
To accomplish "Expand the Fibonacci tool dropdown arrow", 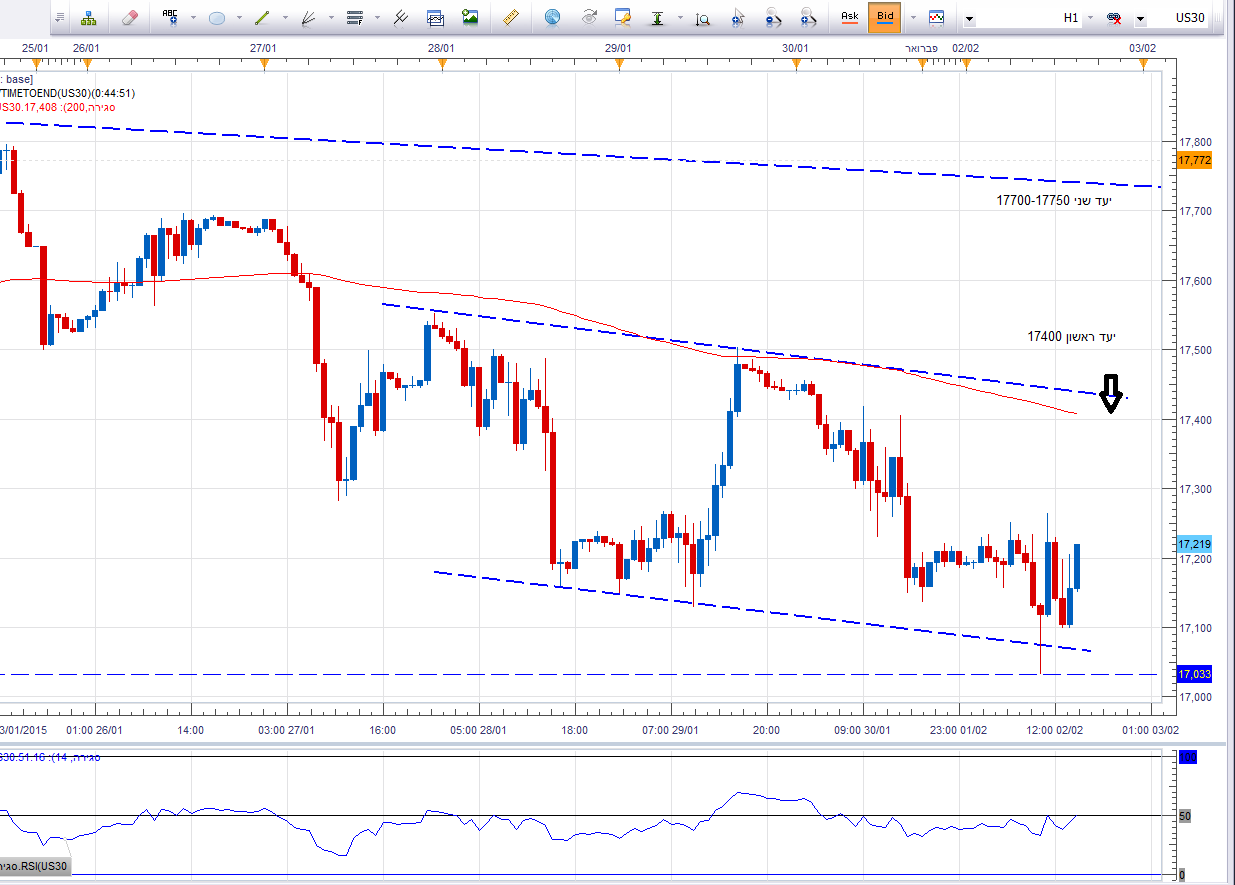I will (376, 18).
